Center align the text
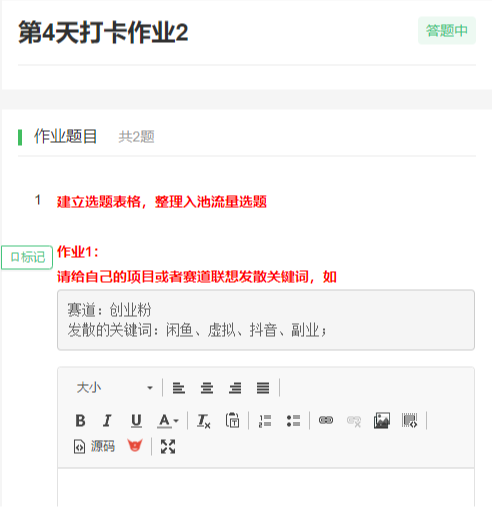Screen dimensions: 492x507 [207, 388]
